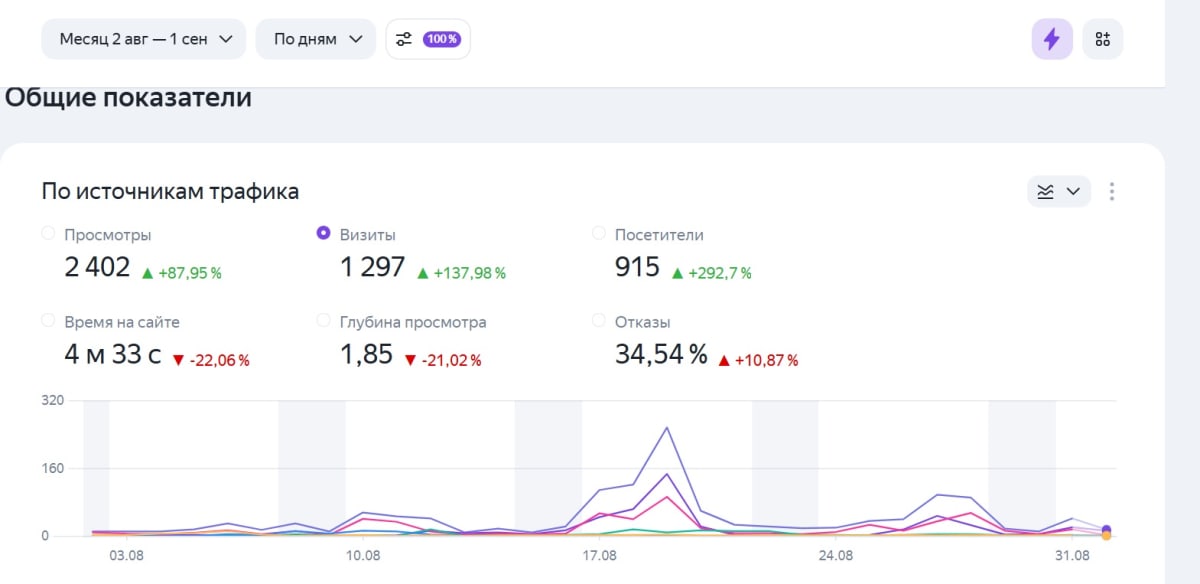Expand the По дням grouping dropdown

pyautogui.click(x=316, y=40)
